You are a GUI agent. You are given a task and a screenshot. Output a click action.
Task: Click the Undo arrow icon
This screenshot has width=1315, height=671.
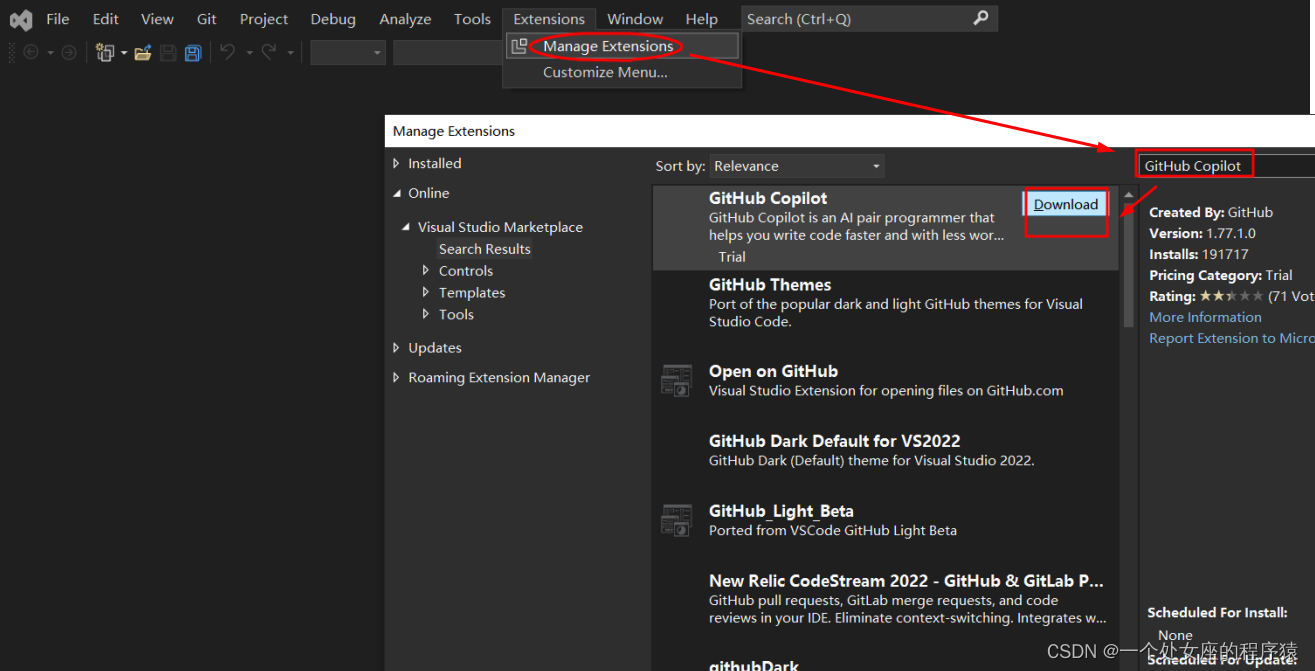(228, 52)
